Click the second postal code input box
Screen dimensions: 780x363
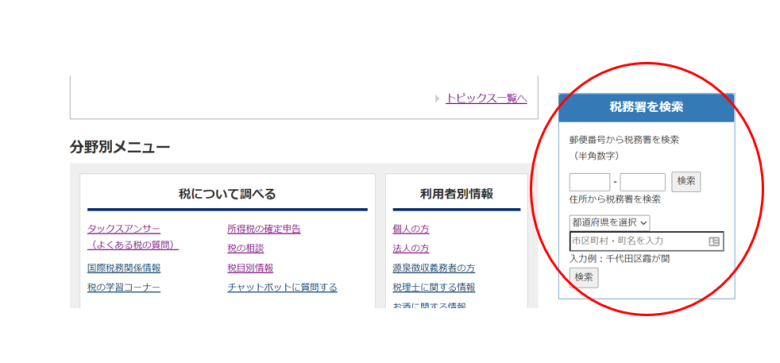point(643,182)
